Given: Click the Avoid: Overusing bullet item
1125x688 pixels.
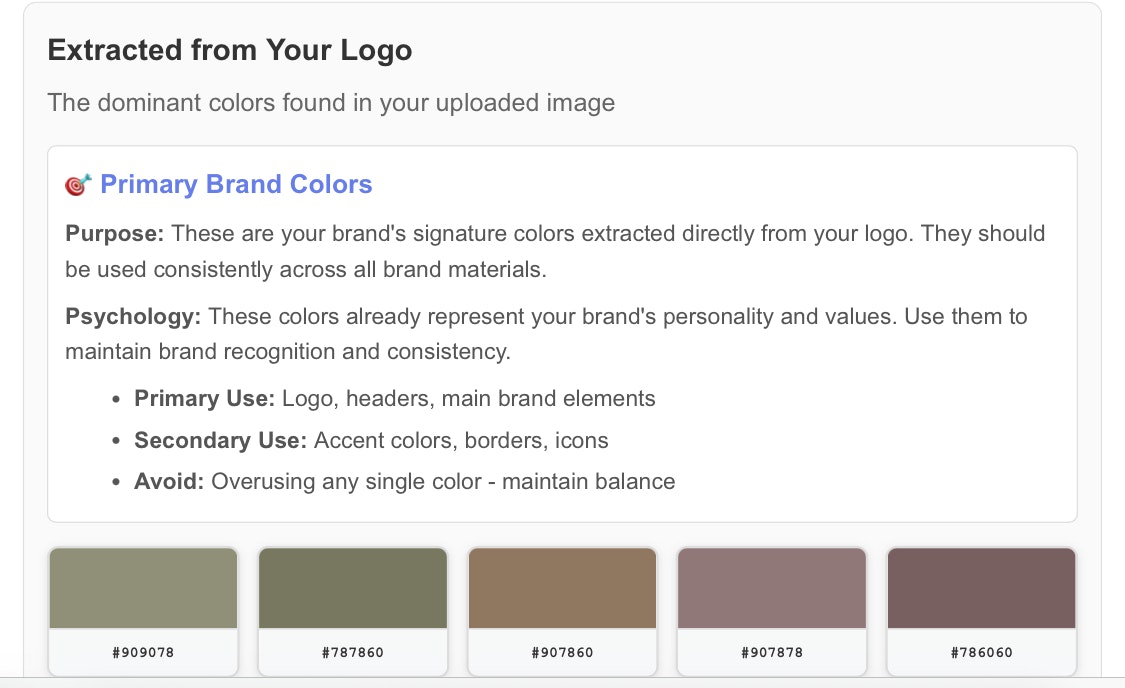Looking at the screenshot, I should click(x=405, y=481).
